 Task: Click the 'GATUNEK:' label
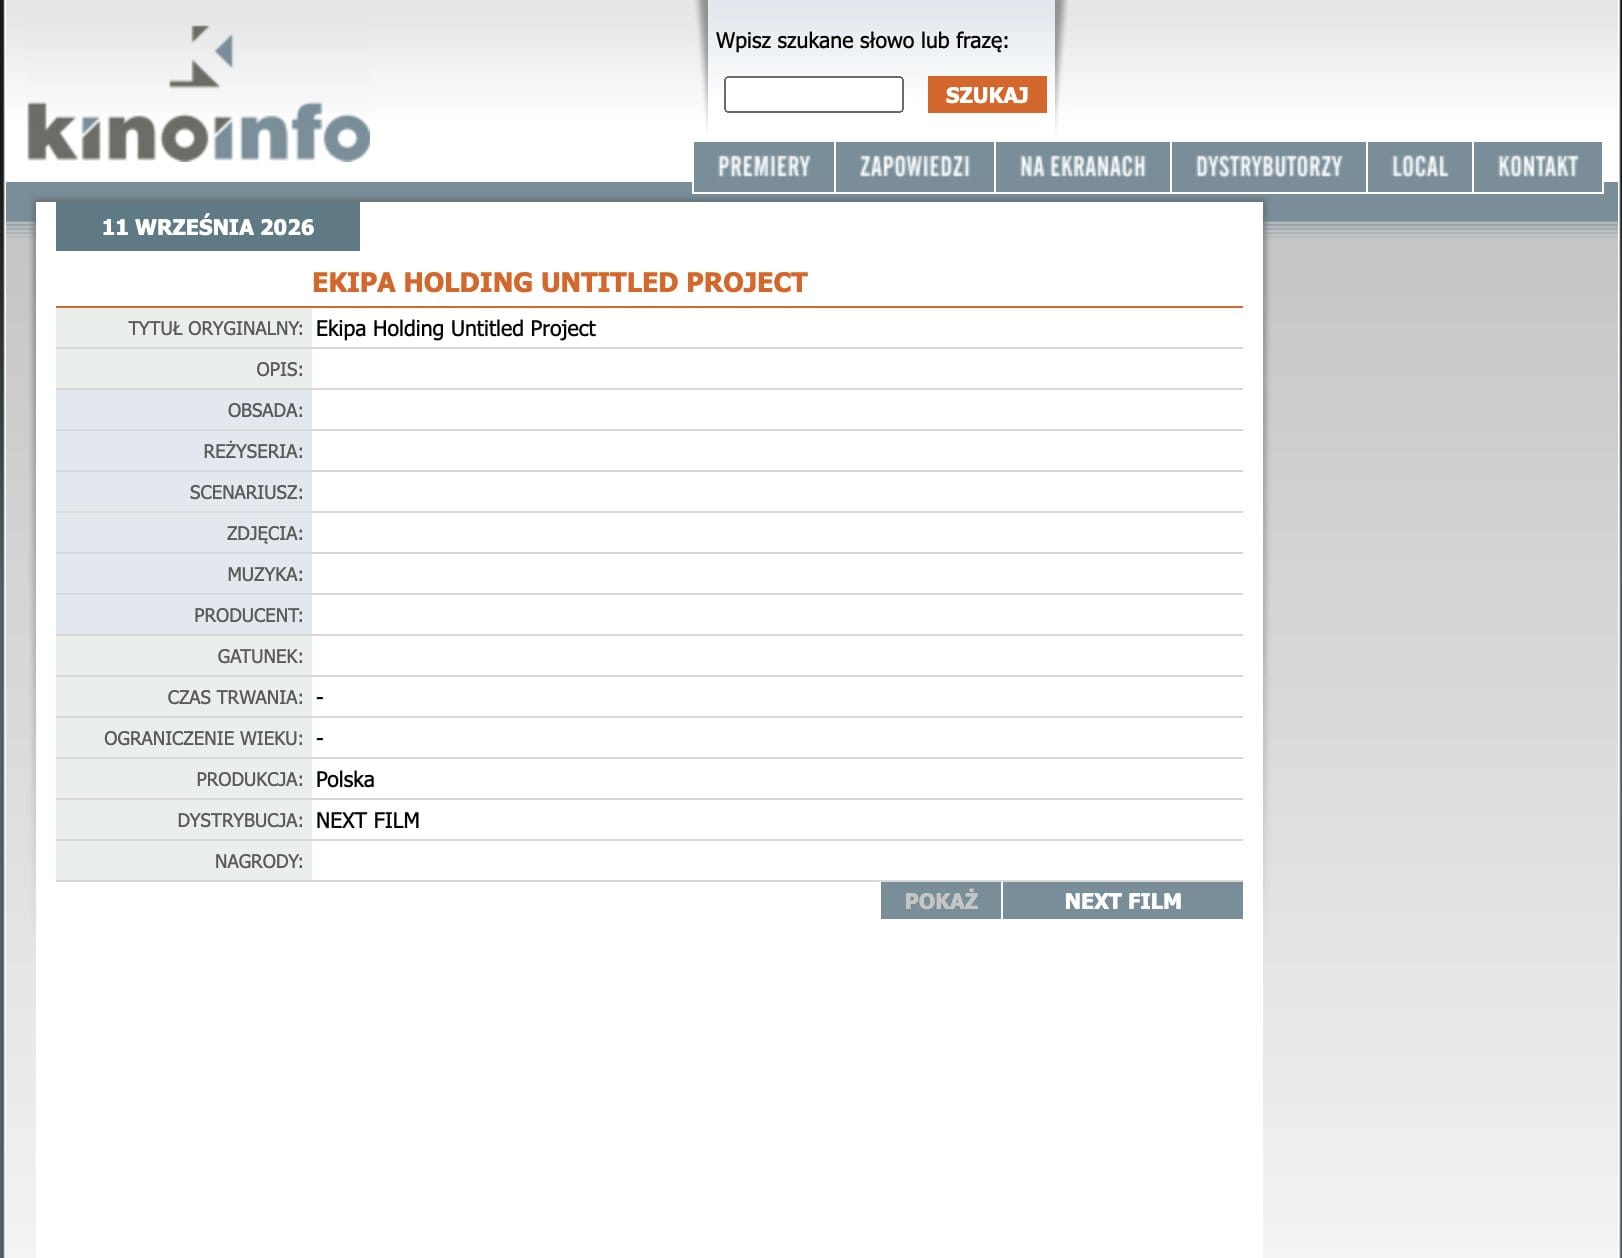click(x=260, y=657)
